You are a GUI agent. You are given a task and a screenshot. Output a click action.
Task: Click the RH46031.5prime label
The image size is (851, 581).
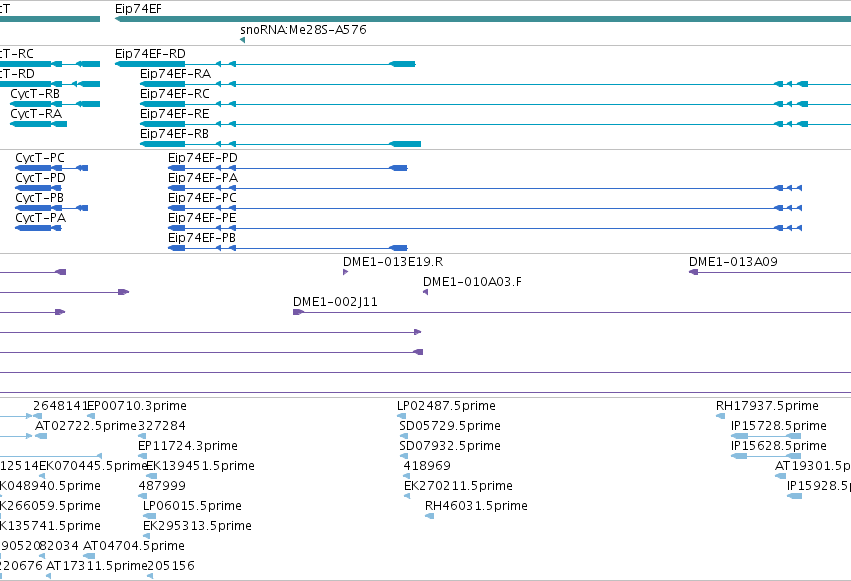point(476,506)
